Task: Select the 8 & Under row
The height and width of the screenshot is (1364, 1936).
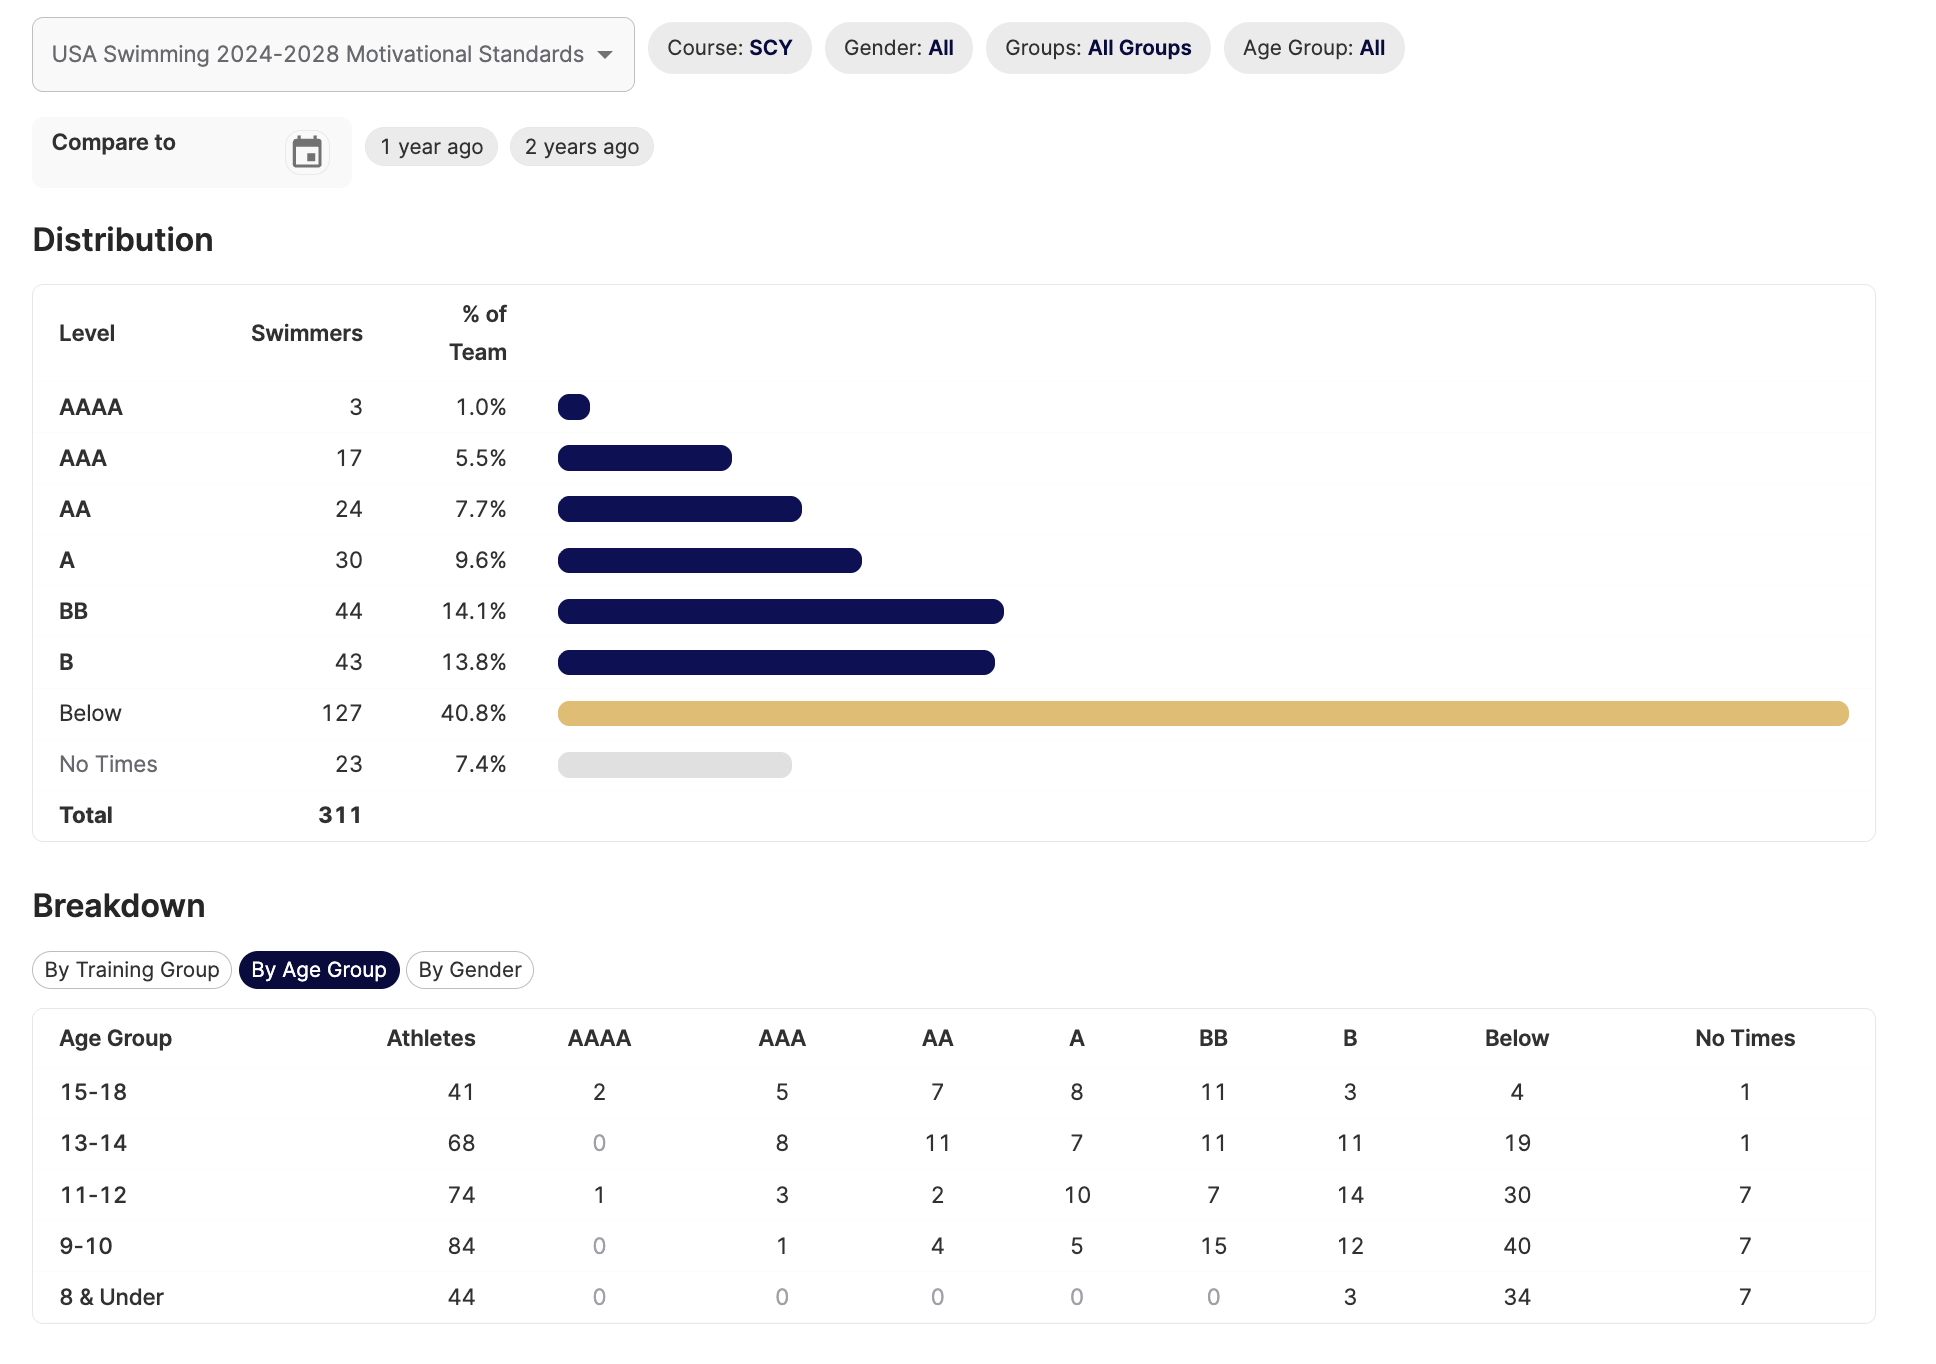Action: pos(111,1297)
